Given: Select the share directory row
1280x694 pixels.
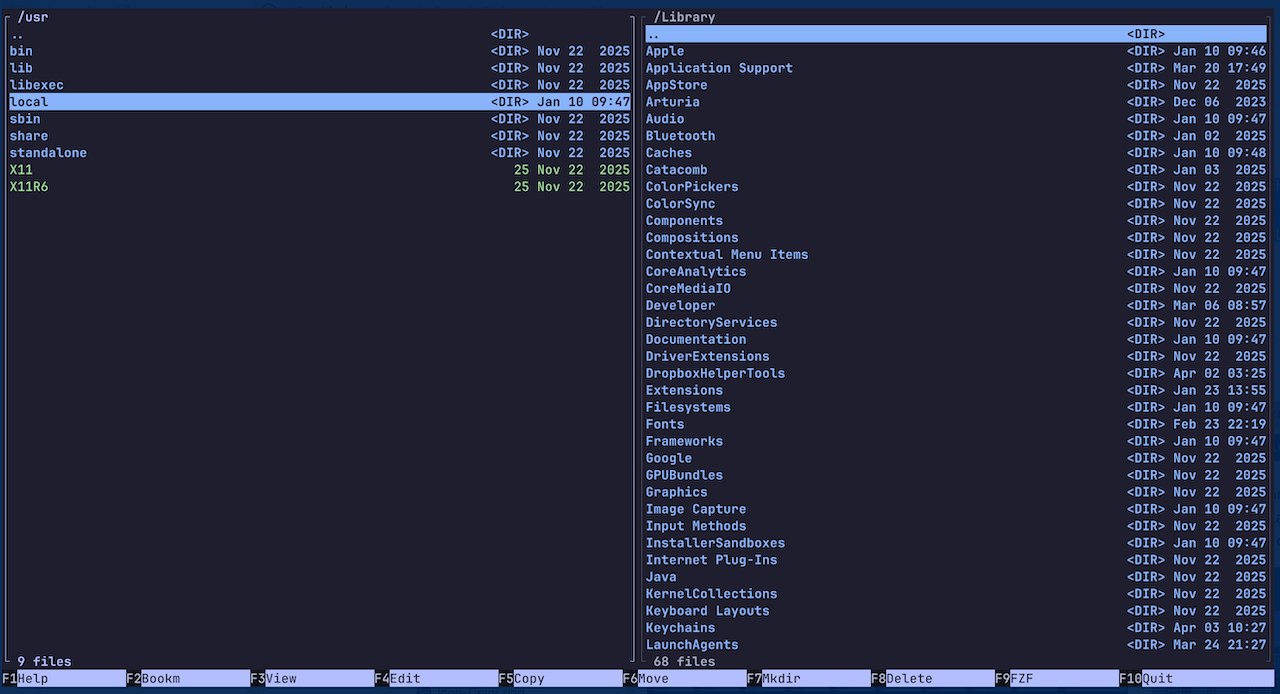Looking at the screenshot, I should (x=320, y=136).
